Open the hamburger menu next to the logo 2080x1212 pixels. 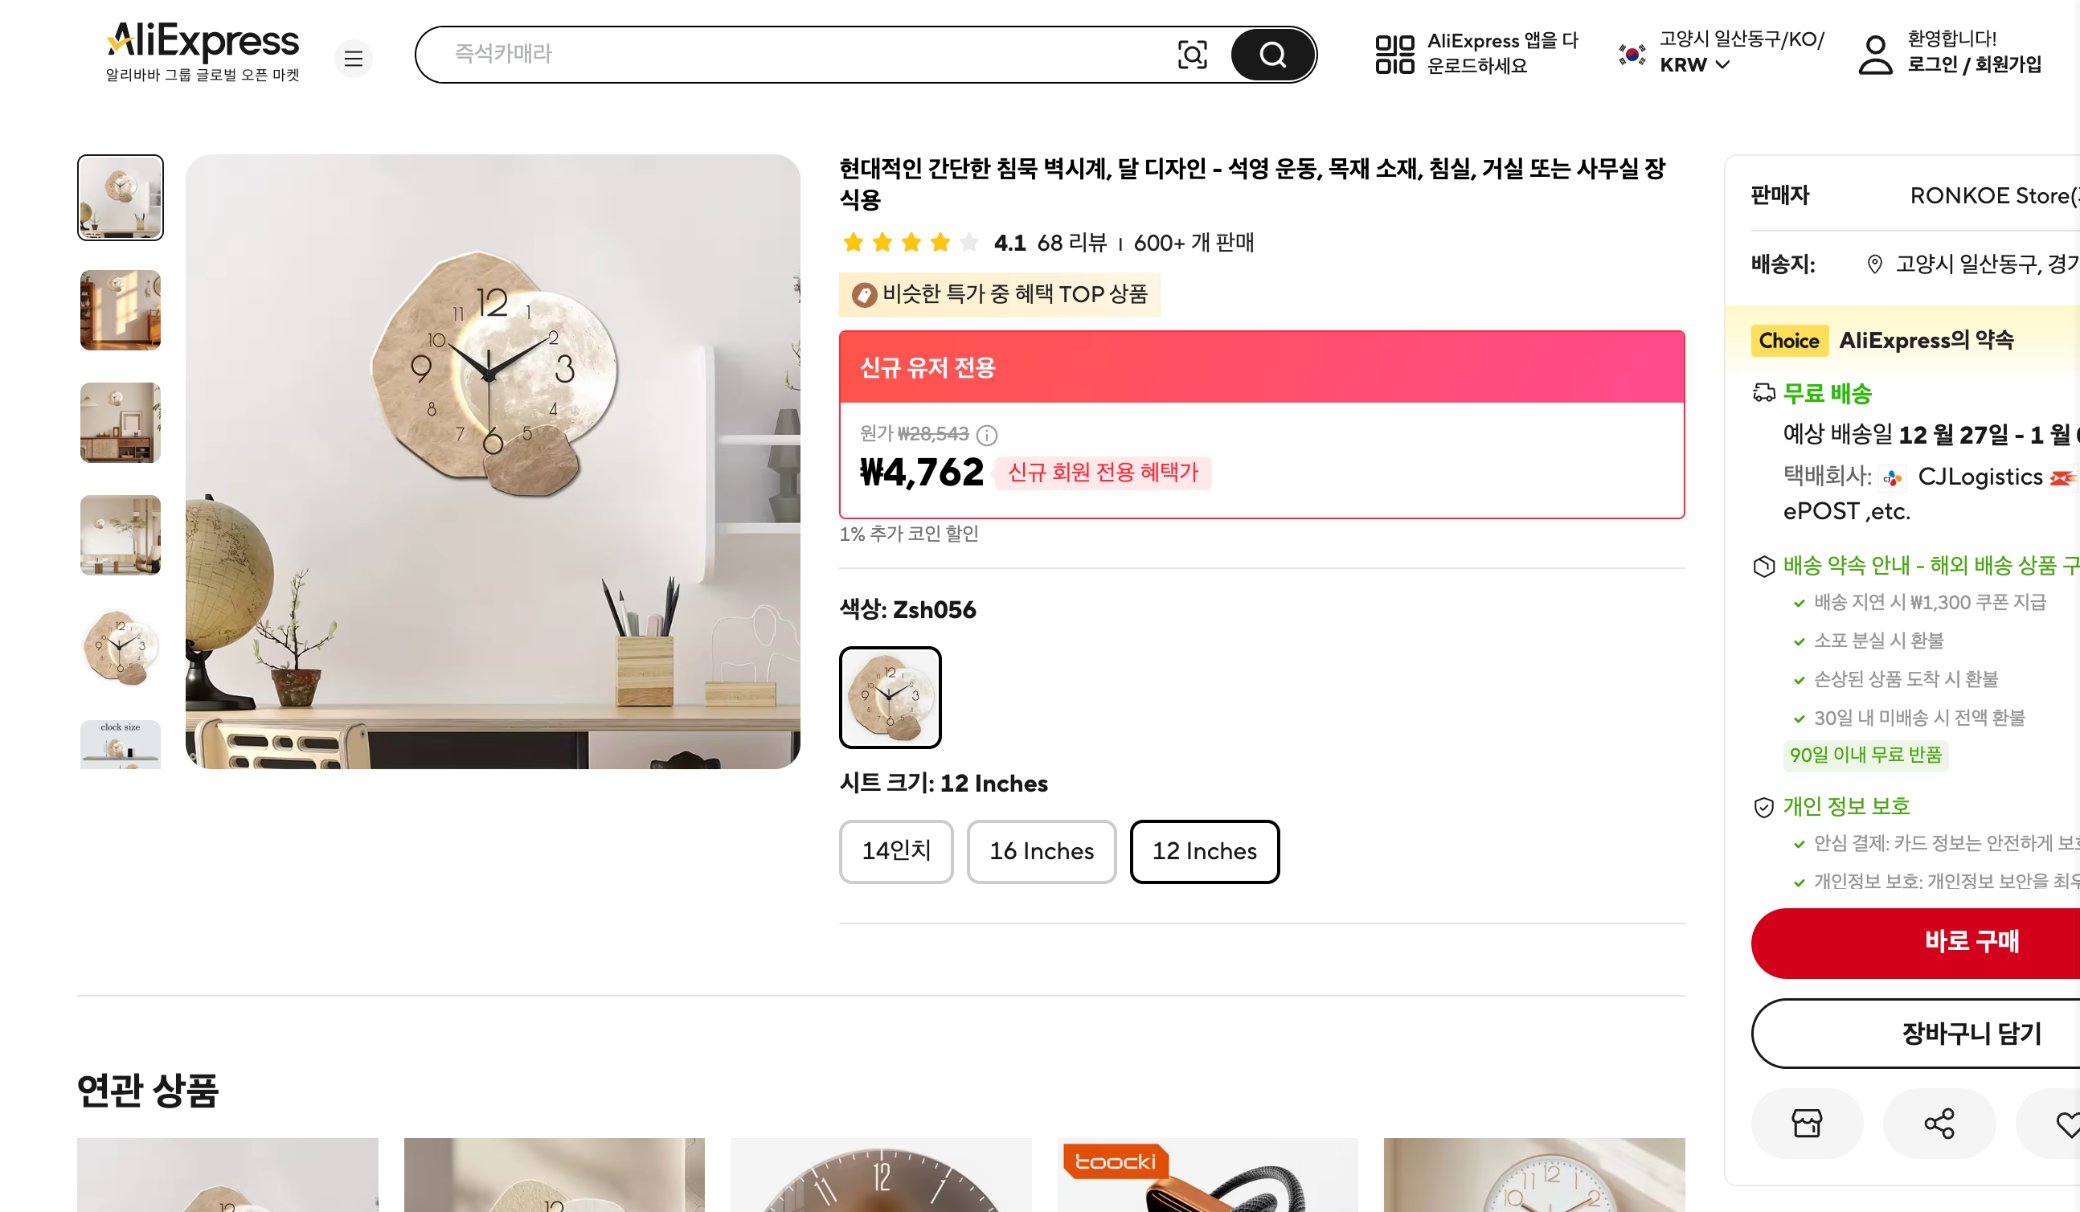click(353, 59)
